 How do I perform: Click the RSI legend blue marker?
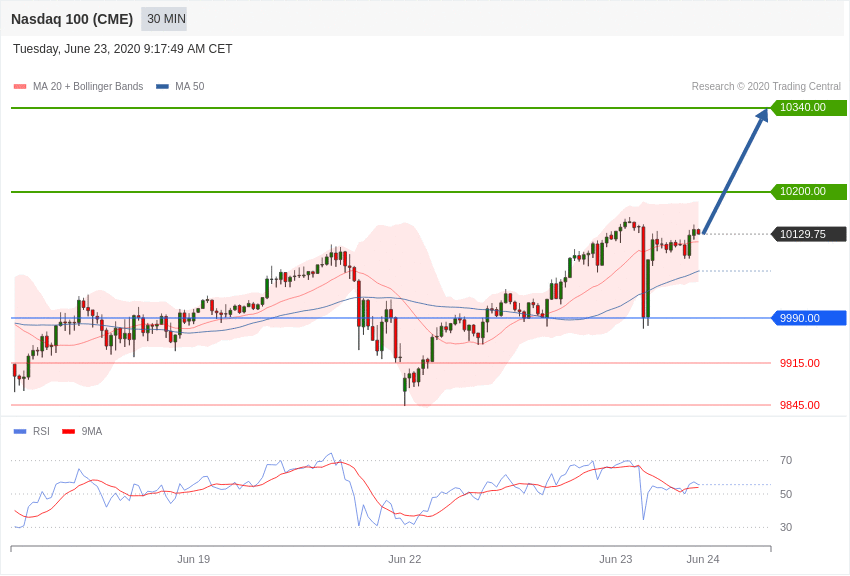pos(20,432)
